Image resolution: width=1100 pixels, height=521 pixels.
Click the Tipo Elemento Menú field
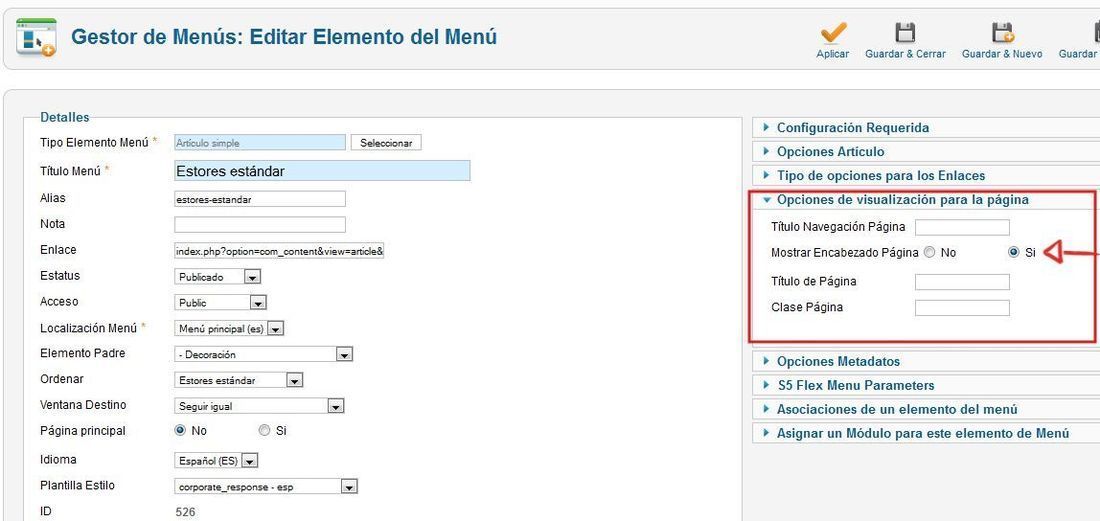click(x=260, y=143)
